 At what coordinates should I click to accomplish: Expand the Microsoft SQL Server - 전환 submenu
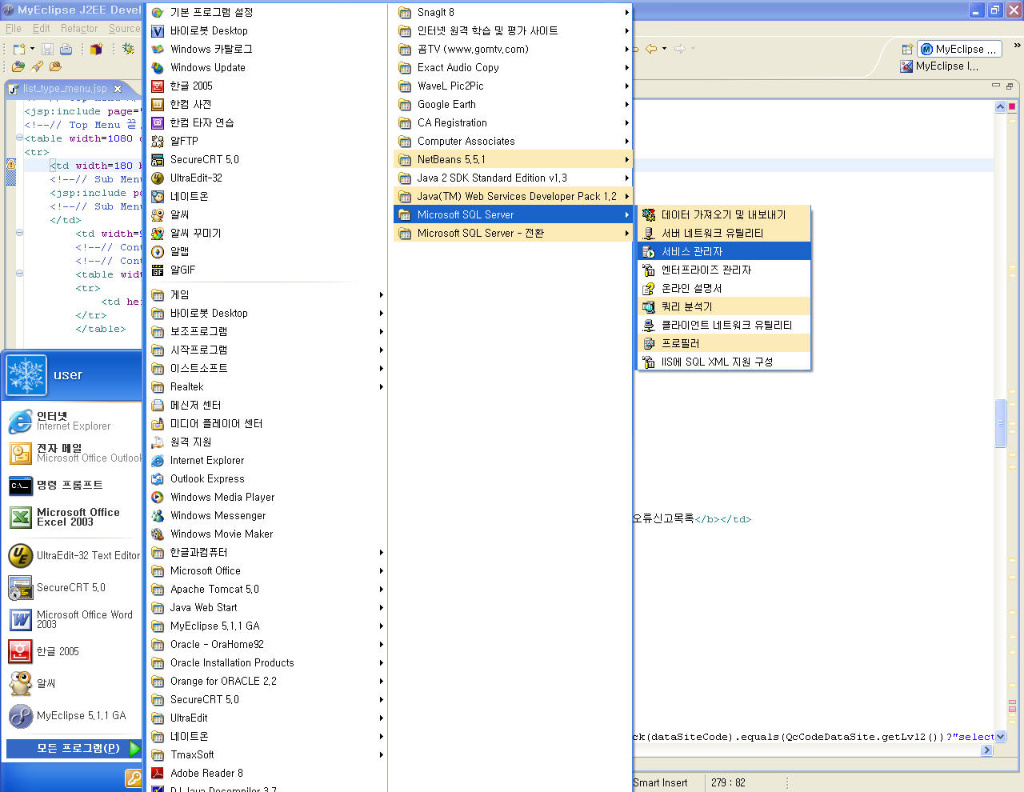[x=513, y=233]
